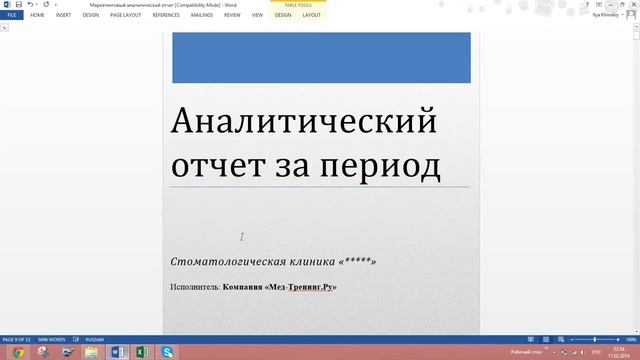Open File Explorer from the taskbar
640x360 pixels.
click(92, 352)
